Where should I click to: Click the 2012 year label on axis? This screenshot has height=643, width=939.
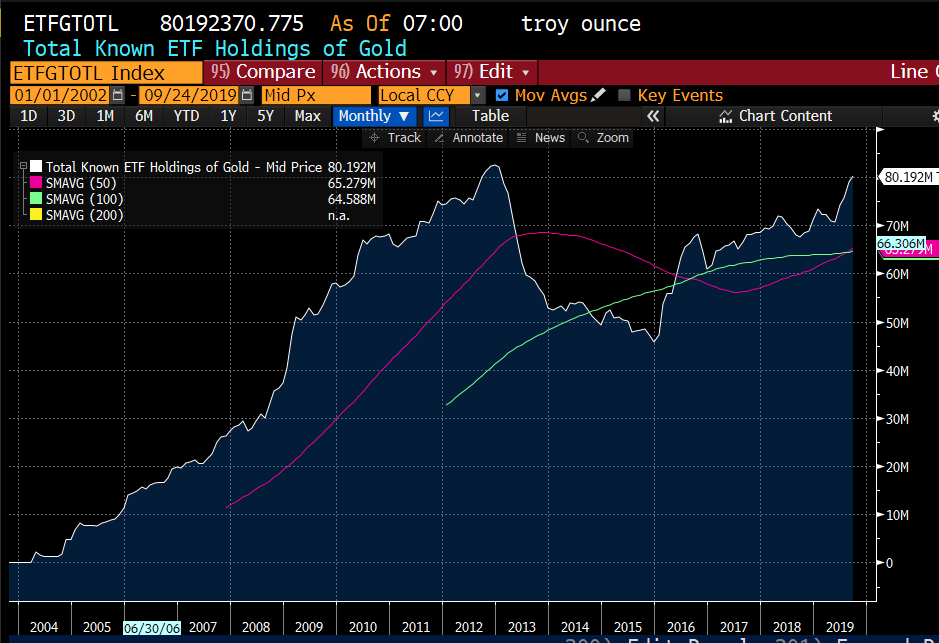[469, 627]
